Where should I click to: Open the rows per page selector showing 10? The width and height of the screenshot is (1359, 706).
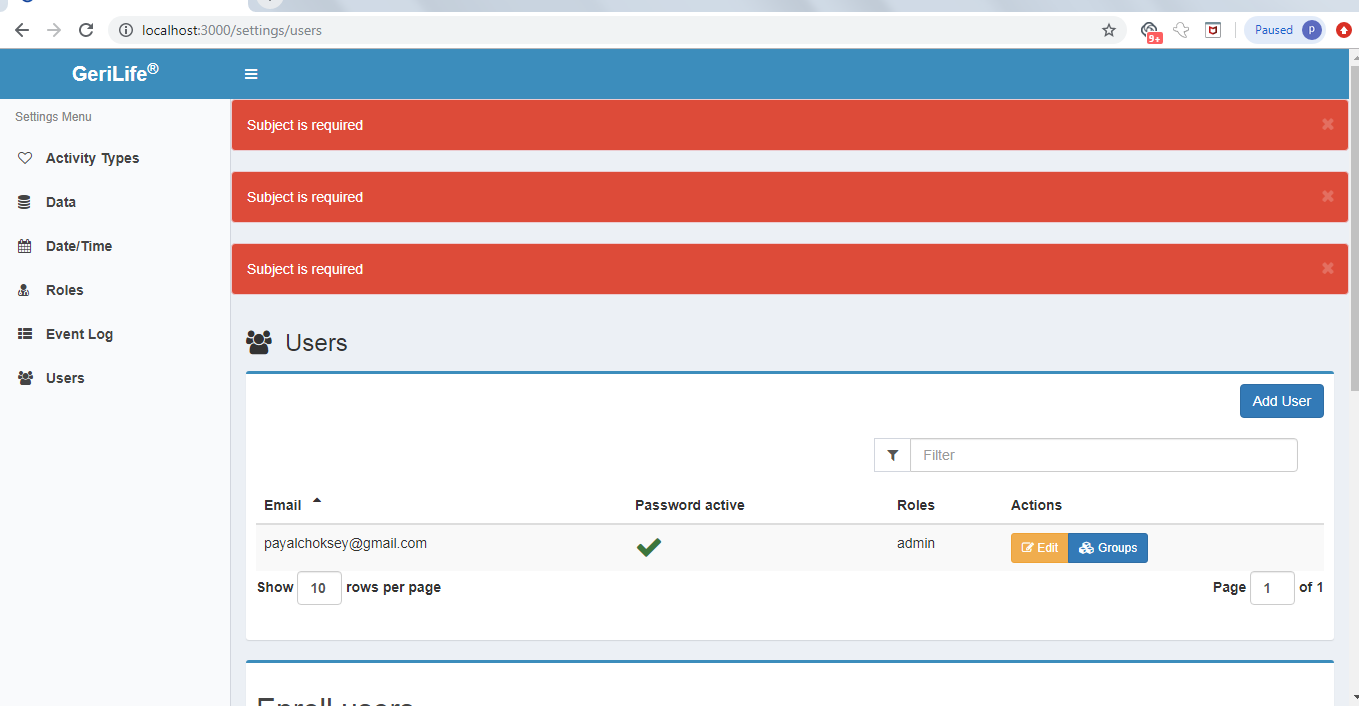click(x=319, y=587)
